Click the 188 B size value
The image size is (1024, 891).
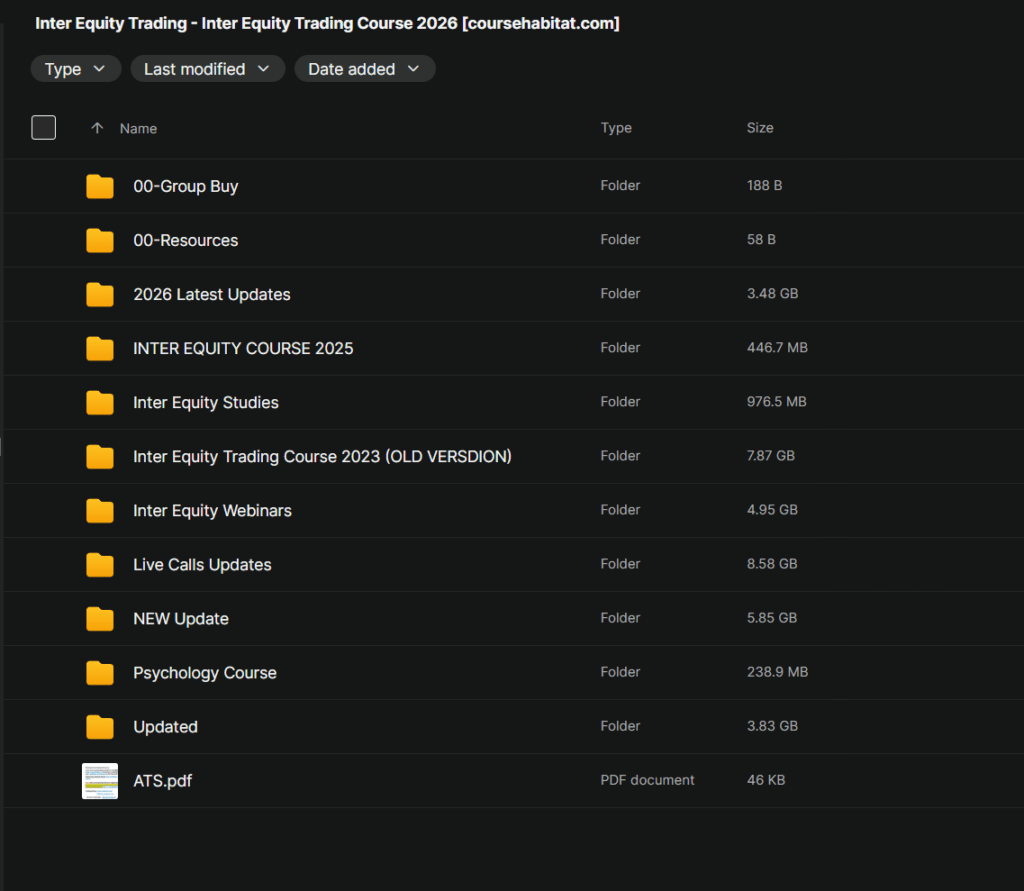764,186
